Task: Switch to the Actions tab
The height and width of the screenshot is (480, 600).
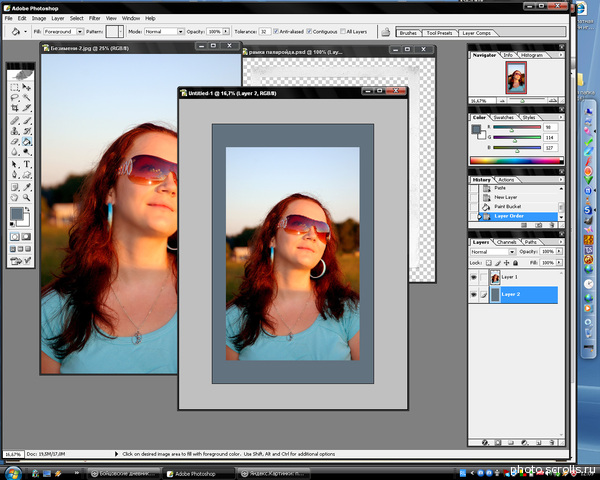Action: pyautogui.click(x=506, y=180)
